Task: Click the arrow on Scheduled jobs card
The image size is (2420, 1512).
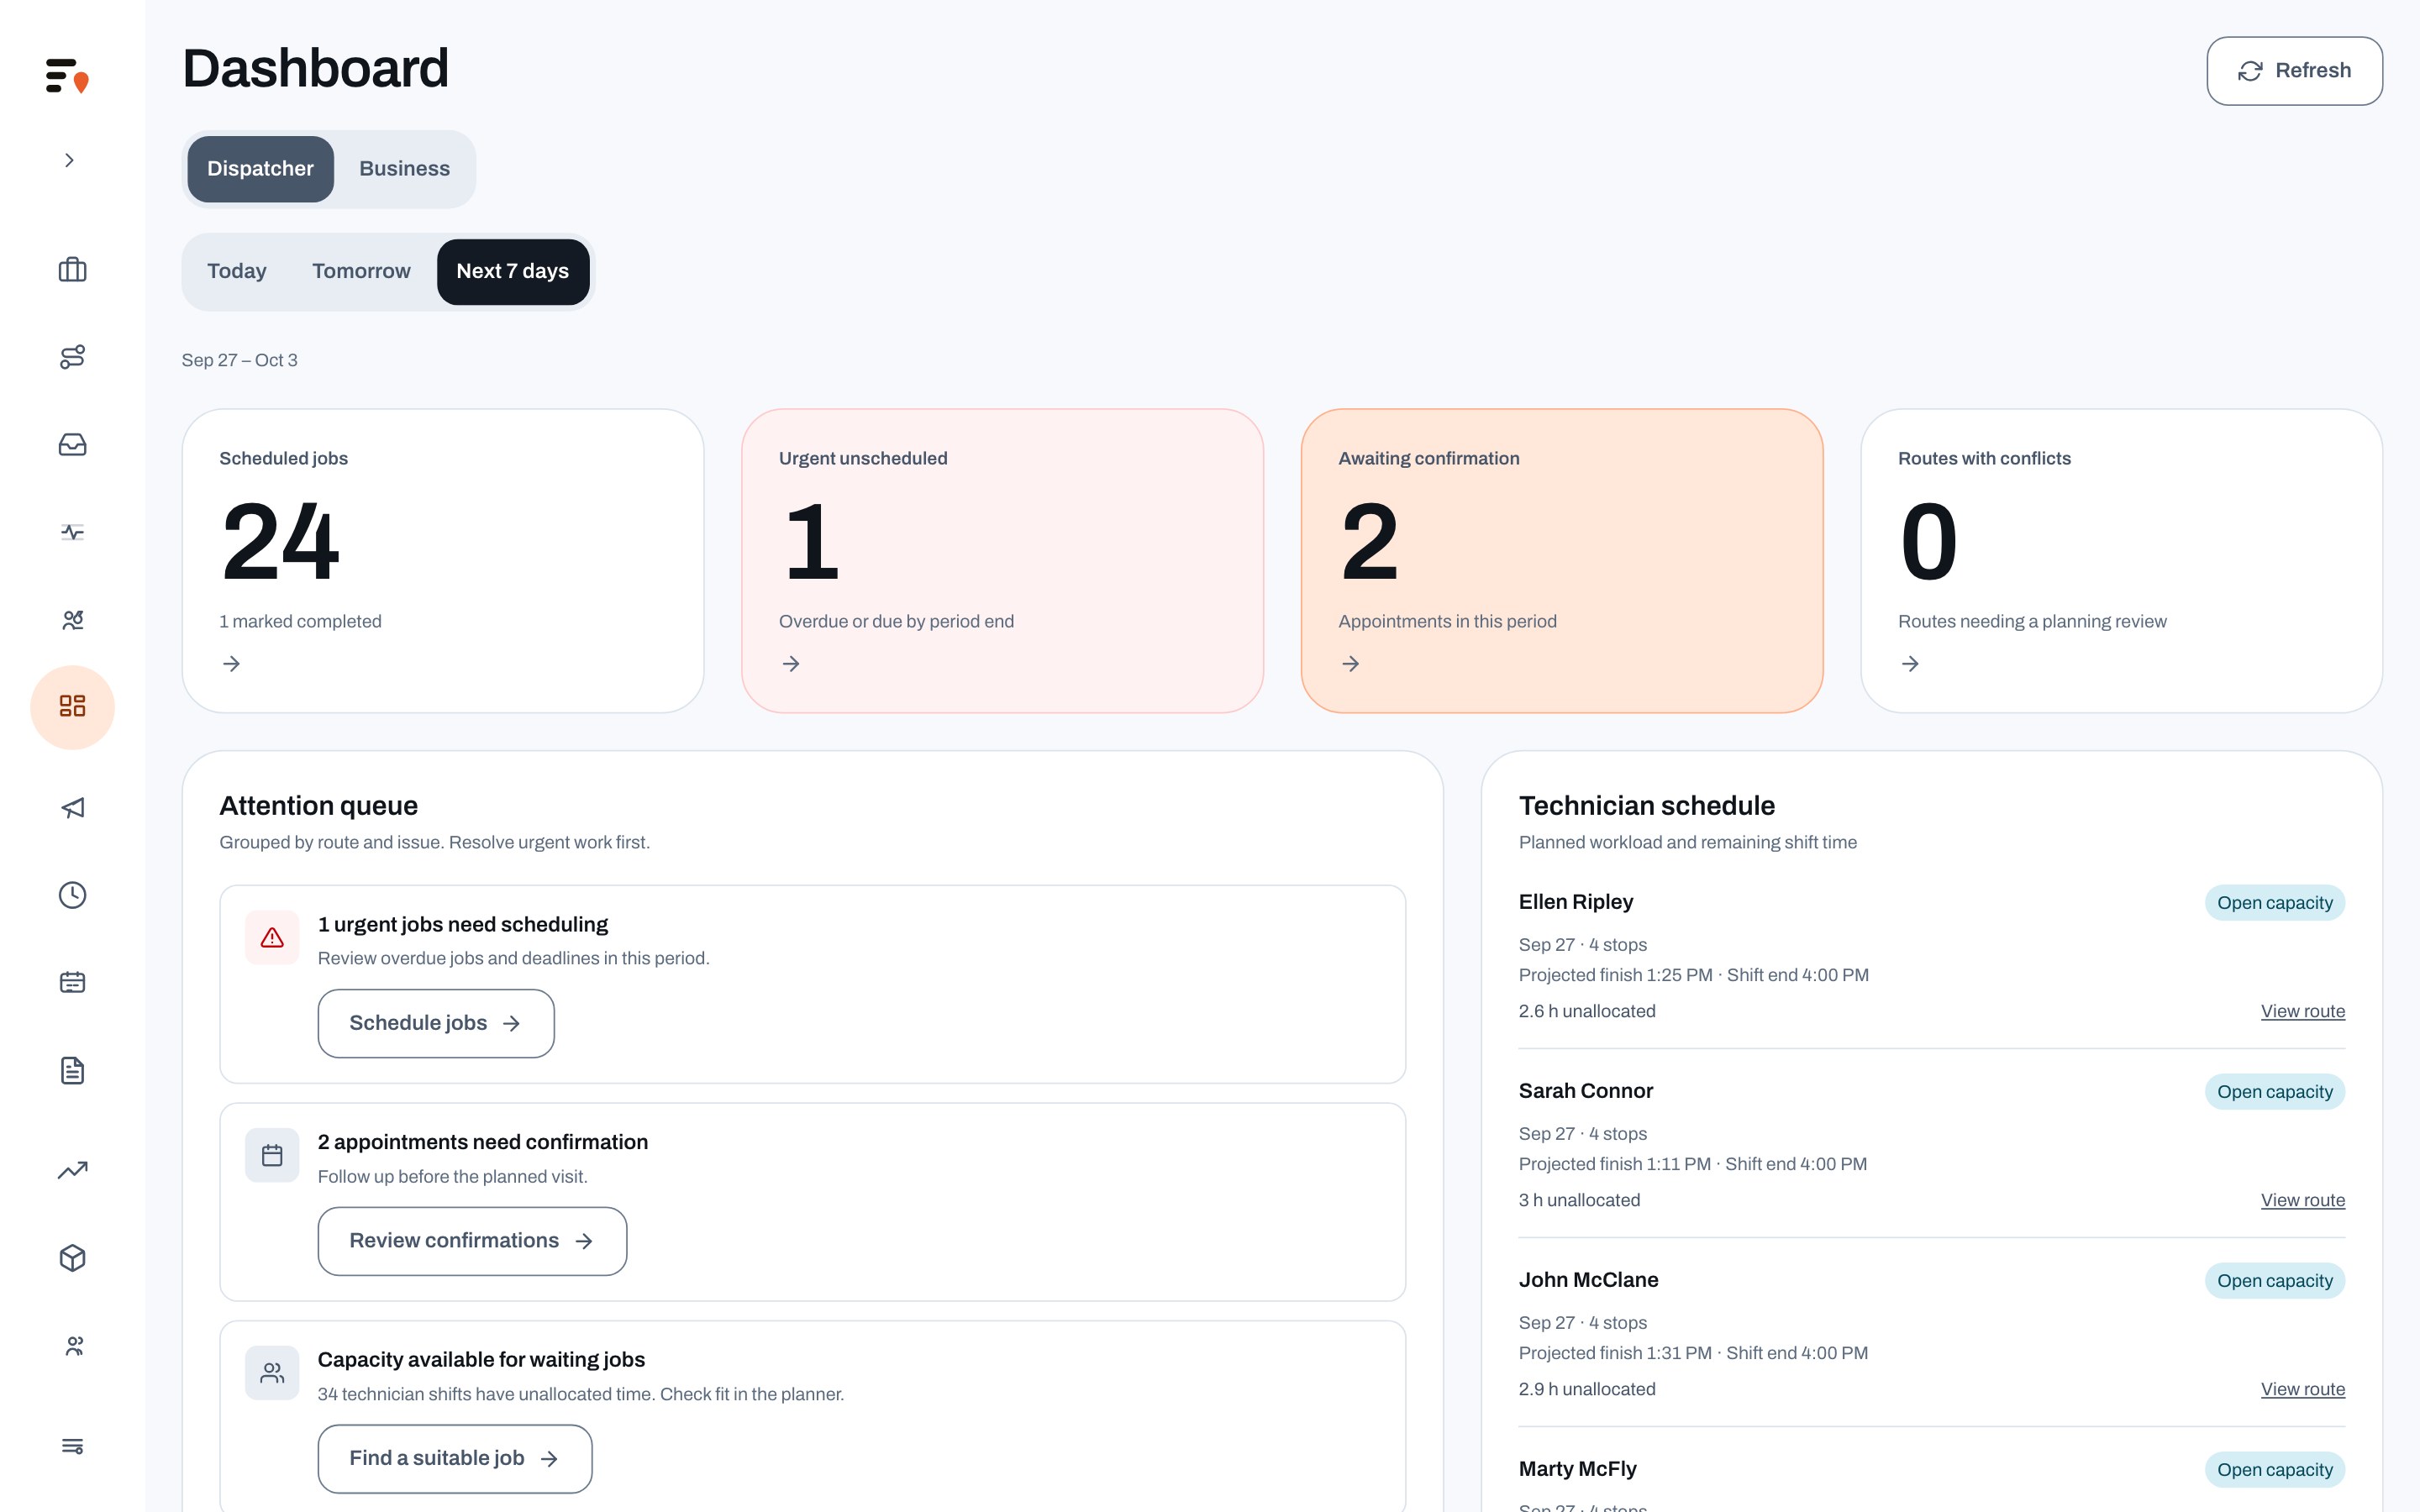Action: (231, 664)
